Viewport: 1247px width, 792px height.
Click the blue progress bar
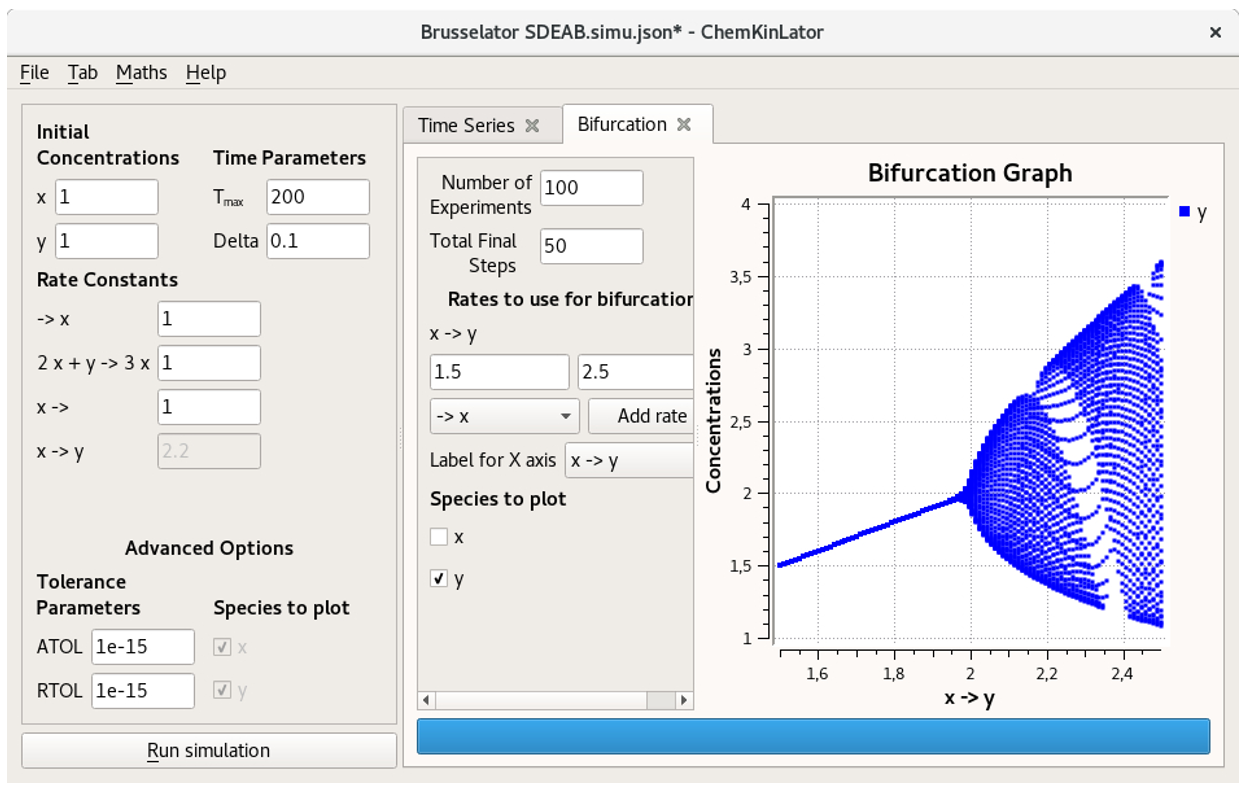pos(814,736)
